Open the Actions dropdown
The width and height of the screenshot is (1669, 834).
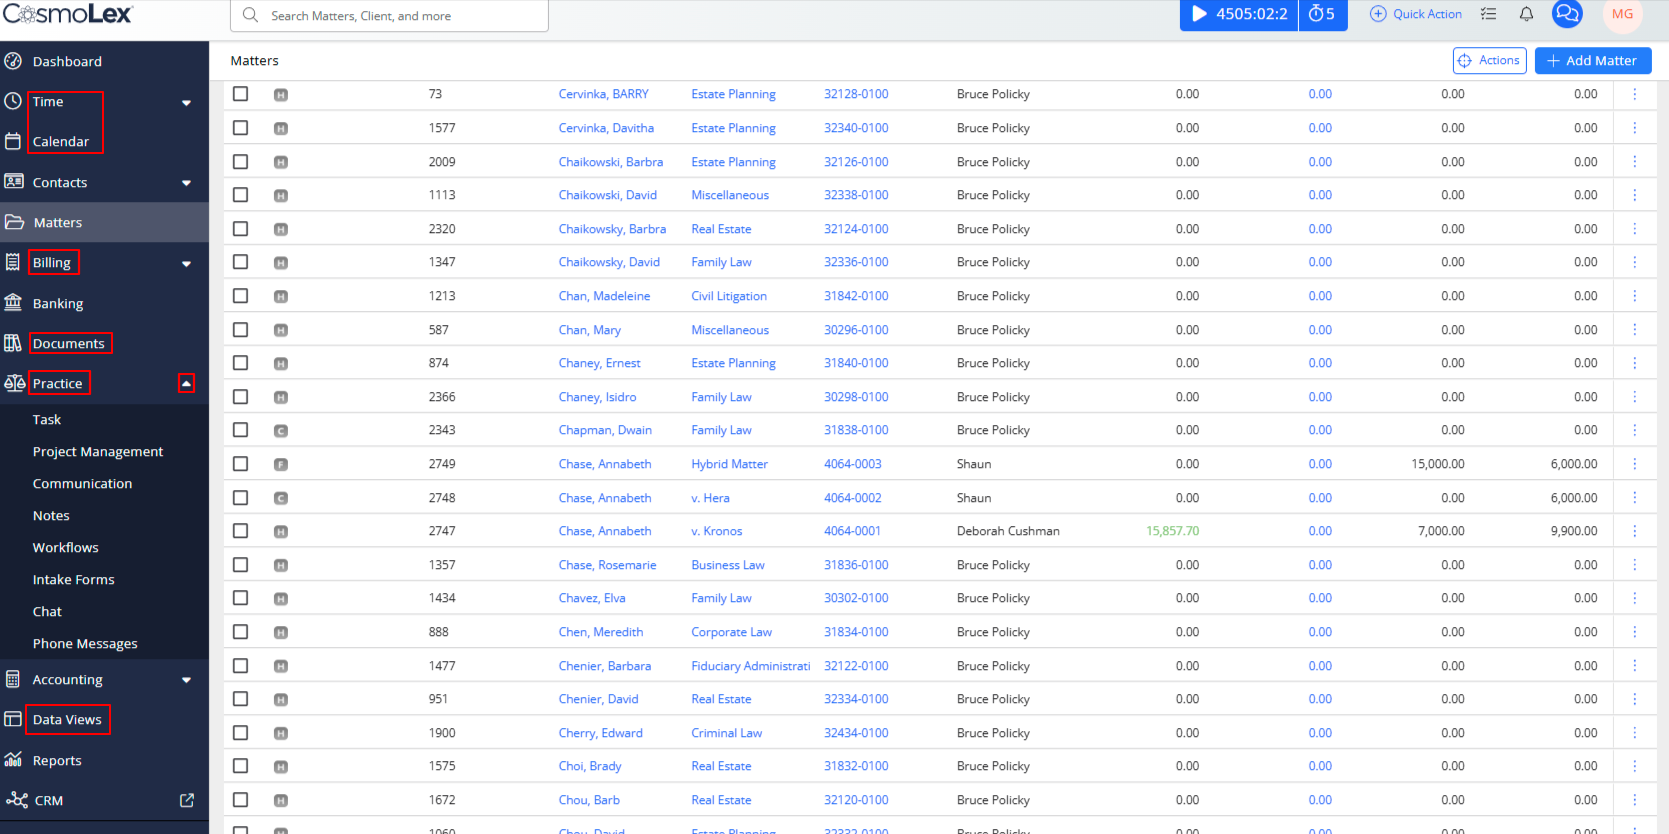1489,60
